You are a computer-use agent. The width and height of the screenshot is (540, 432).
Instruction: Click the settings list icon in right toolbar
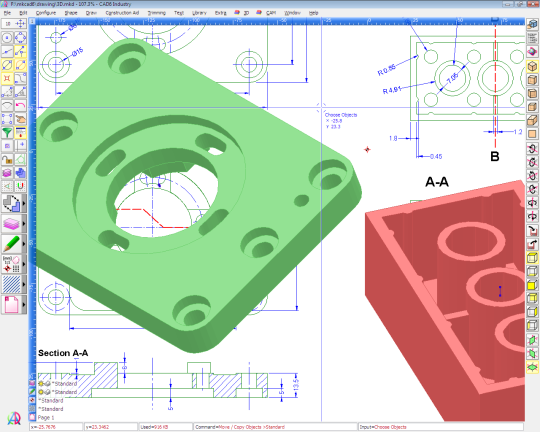[532, 38]
